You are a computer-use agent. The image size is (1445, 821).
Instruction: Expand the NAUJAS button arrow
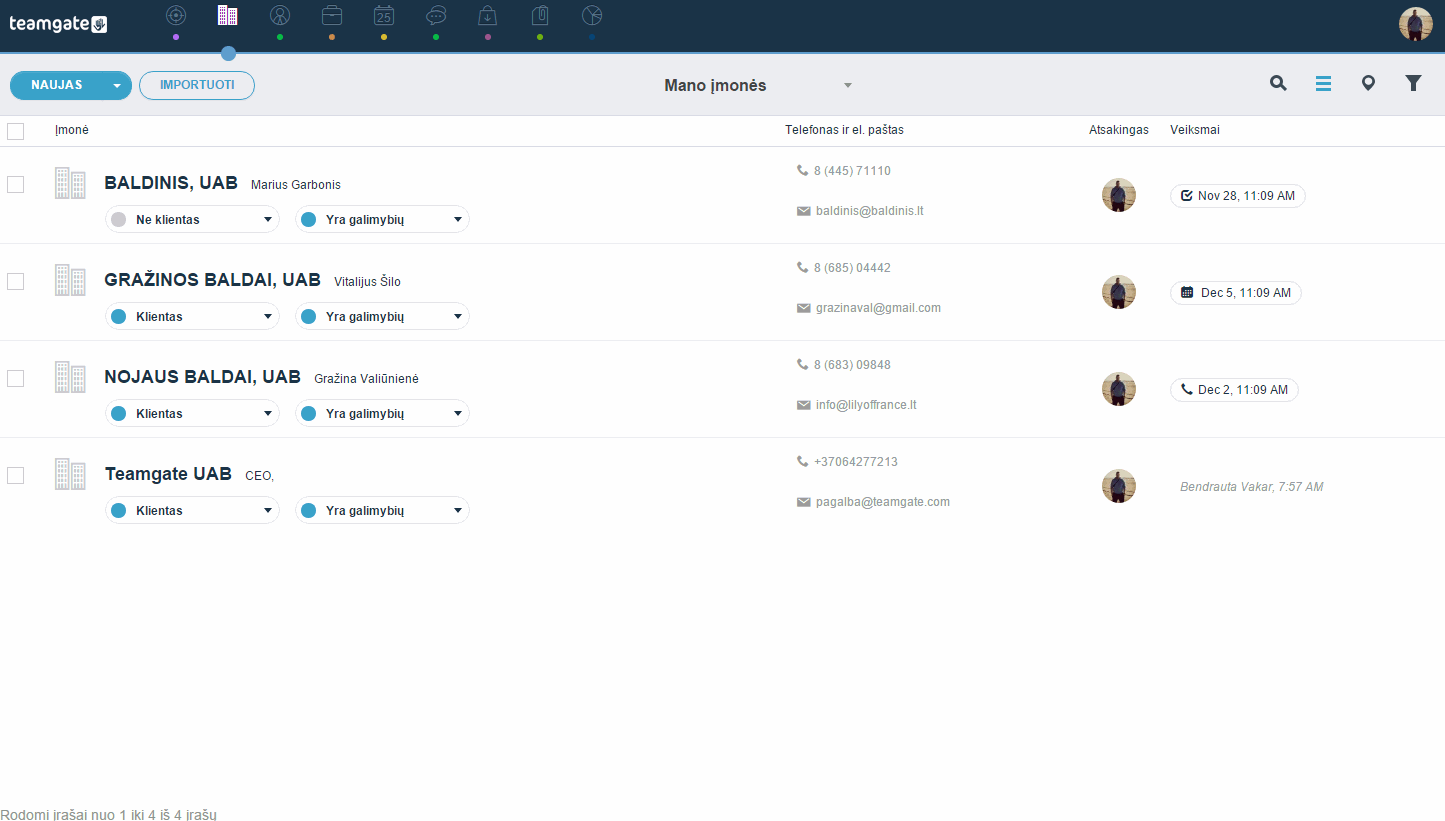[x=118, y=86]
